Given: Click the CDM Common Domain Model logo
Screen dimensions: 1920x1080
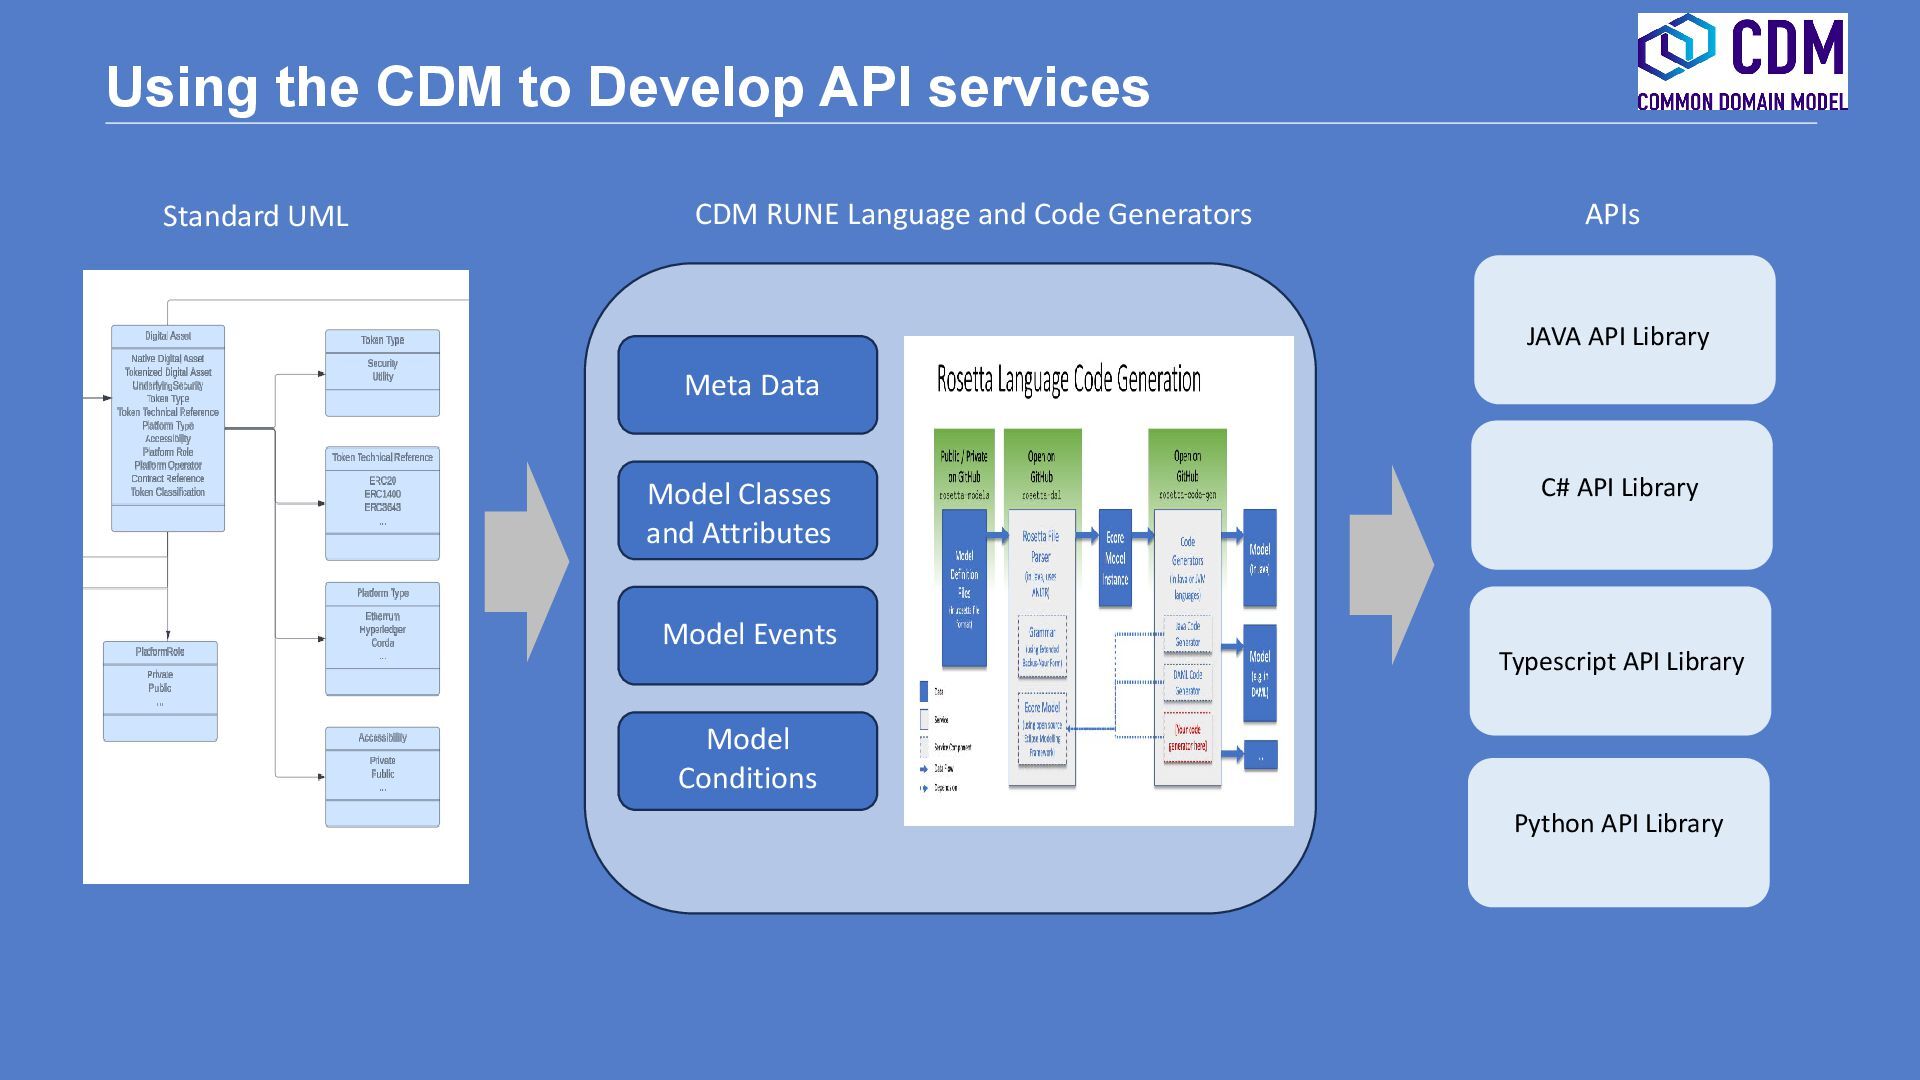Looking at the screenshot, I should click(1741, 62).
